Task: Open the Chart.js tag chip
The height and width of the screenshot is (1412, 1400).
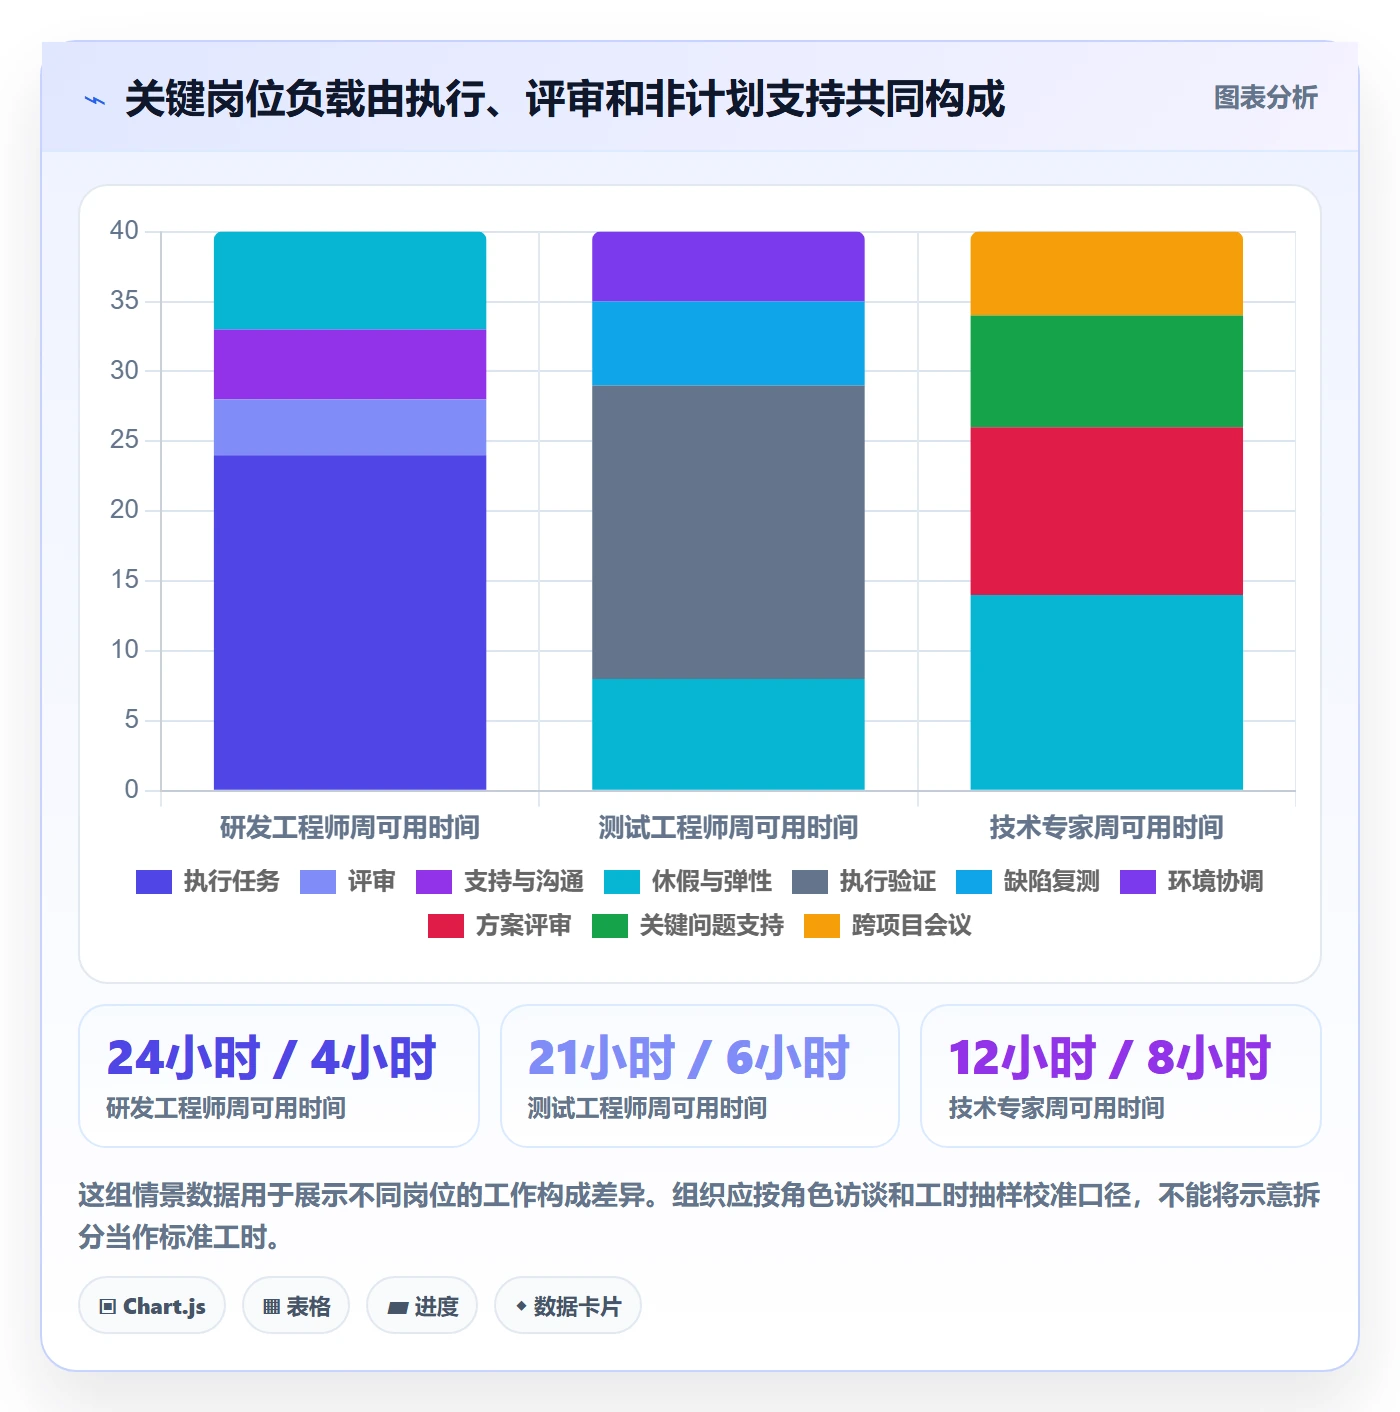Action: pyautogui.click(x=152, y=1306)
